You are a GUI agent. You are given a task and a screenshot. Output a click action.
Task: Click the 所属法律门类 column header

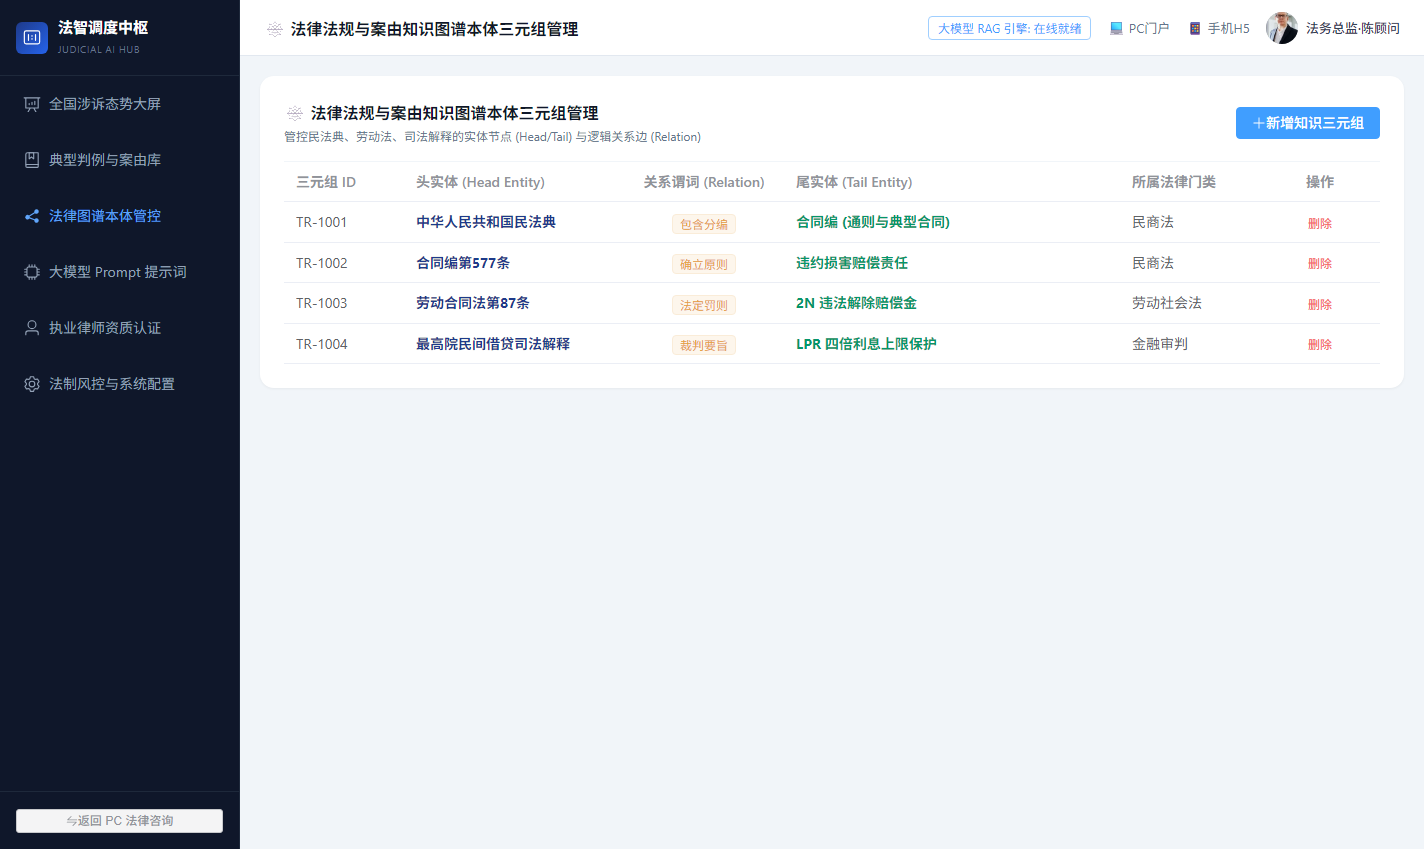[1174, 182]
